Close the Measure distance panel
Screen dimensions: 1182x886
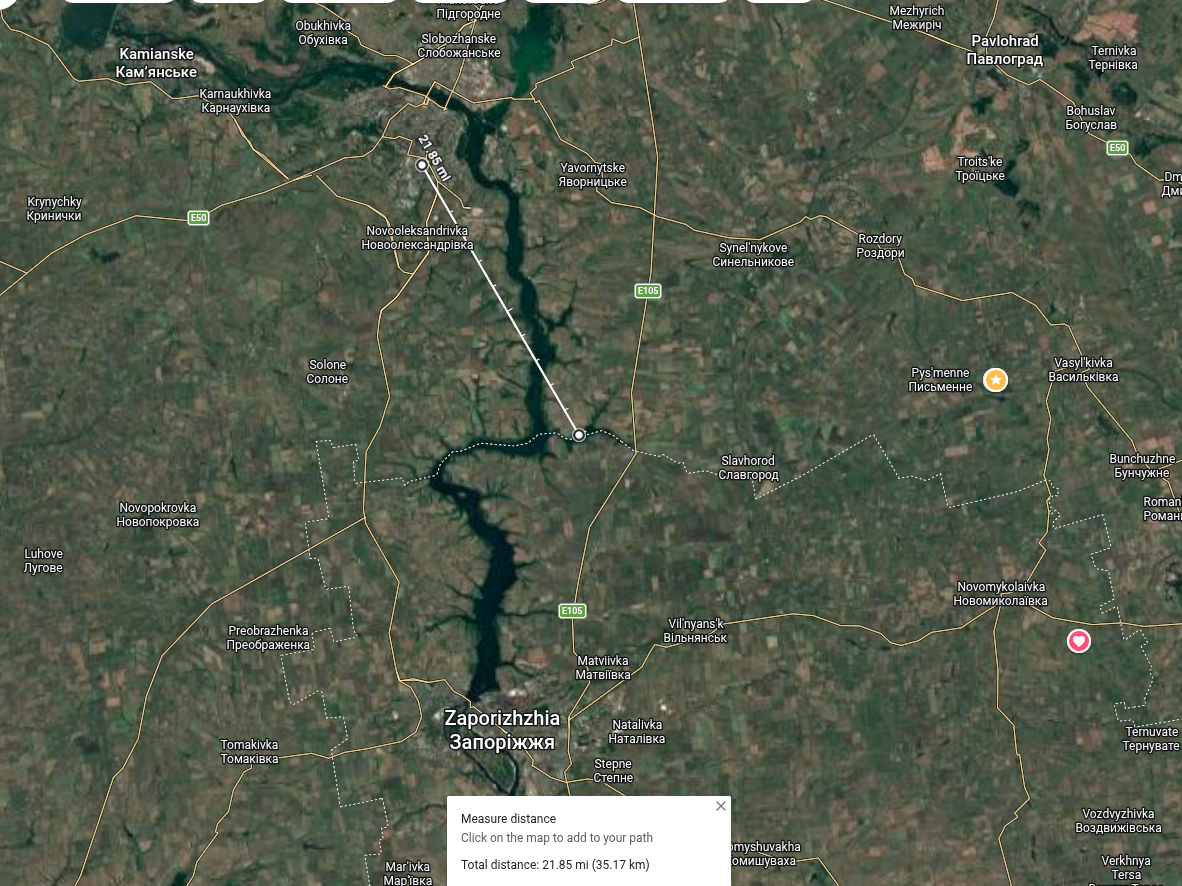point(721,806)
